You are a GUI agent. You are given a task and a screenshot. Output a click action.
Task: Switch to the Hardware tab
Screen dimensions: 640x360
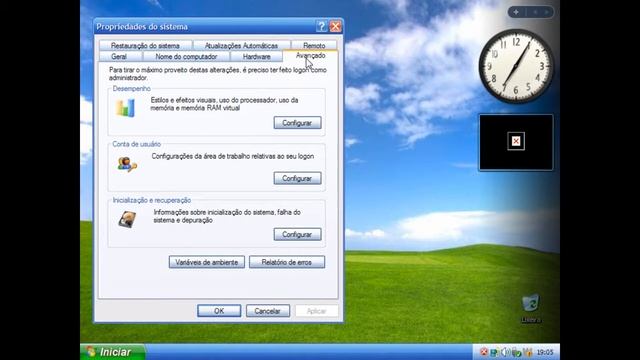[256, 57]
